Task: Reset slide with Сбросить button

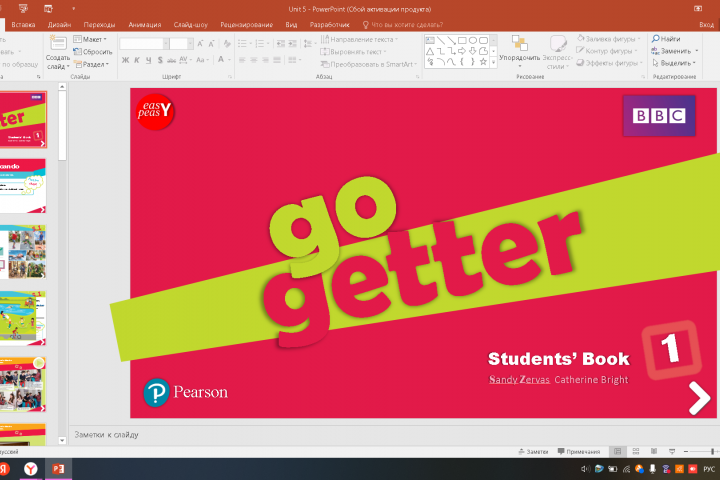Action: pyautogui.click(x=93, y=52)
